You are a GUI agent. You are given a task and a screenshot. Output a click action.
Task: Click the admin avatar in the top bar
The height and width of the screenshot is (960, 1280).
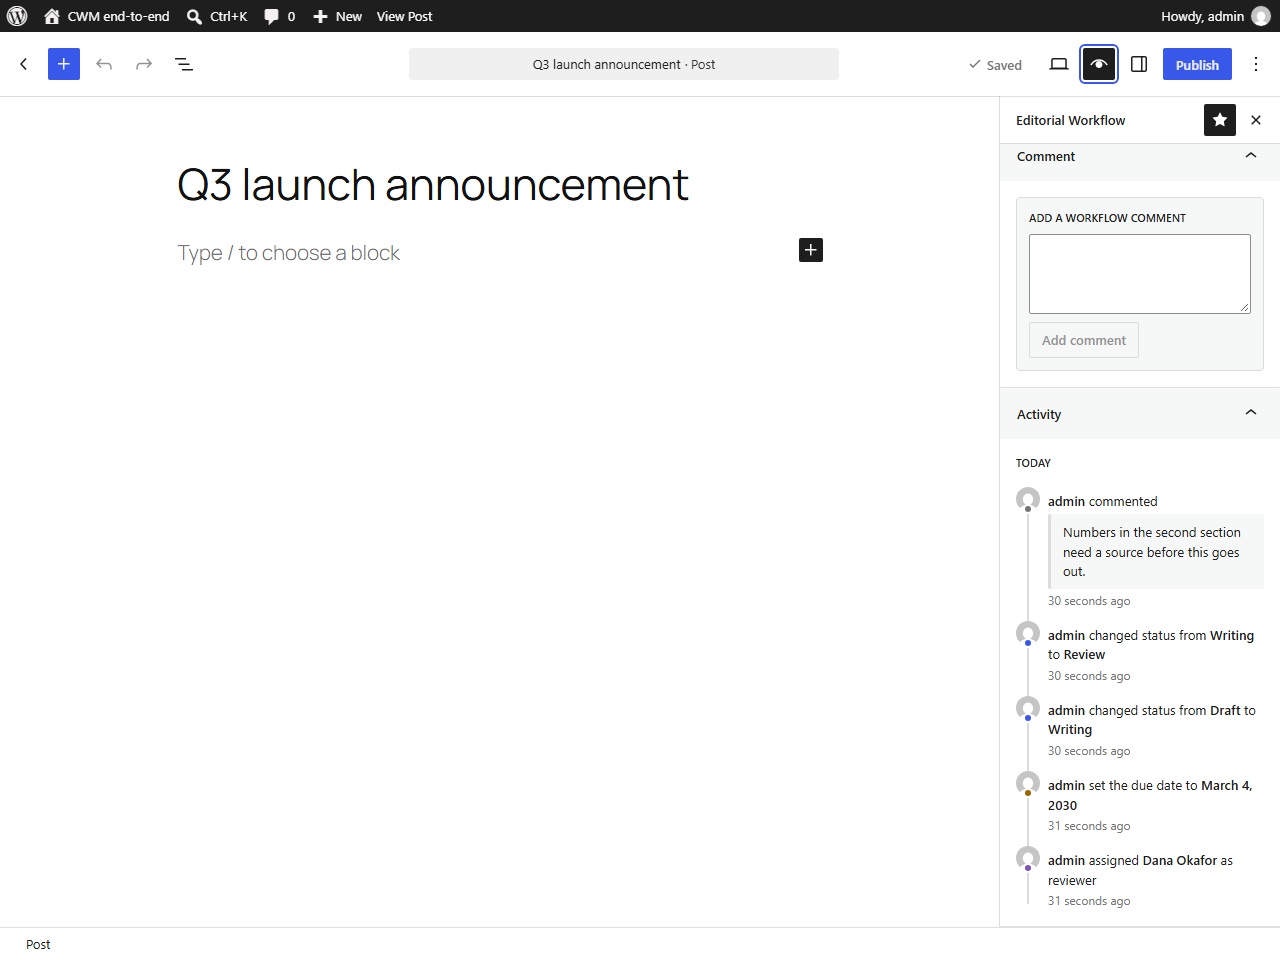1261,16
